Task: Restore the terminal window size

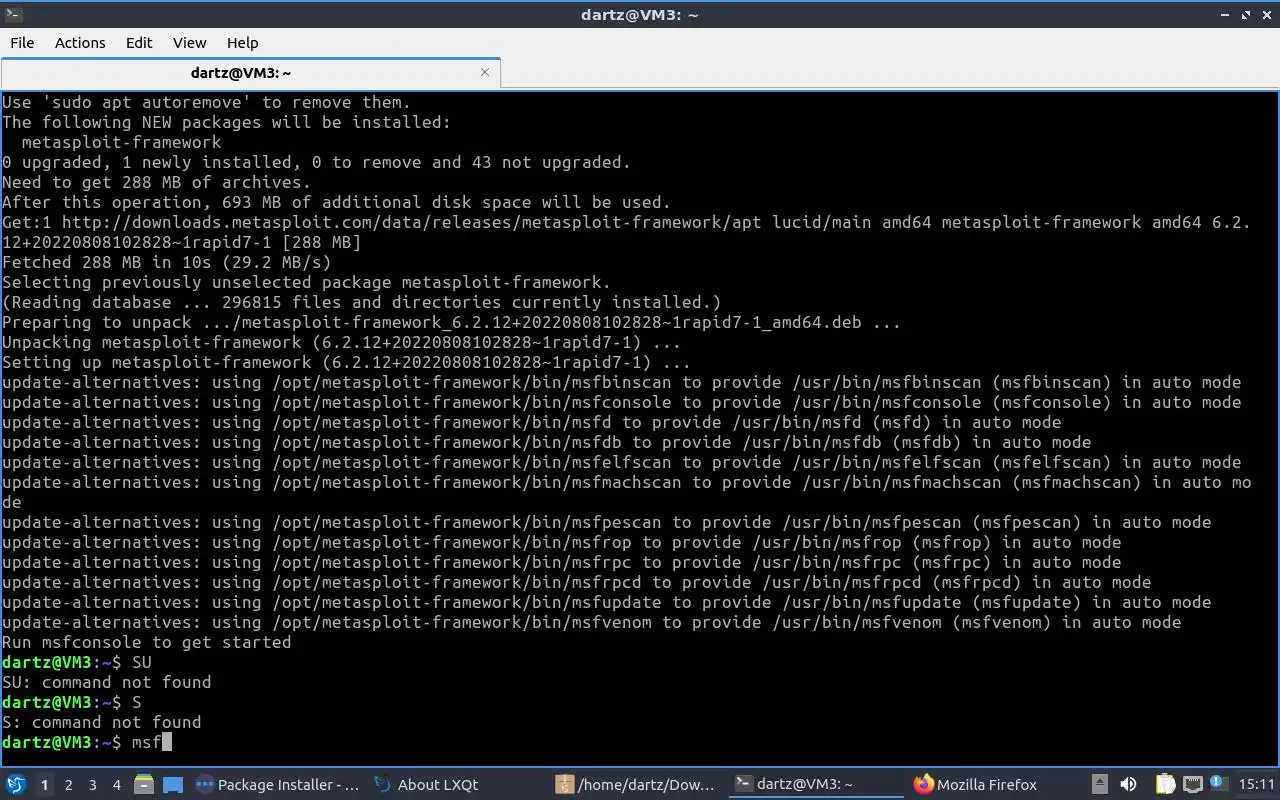Action: [x=1246, y=14]
